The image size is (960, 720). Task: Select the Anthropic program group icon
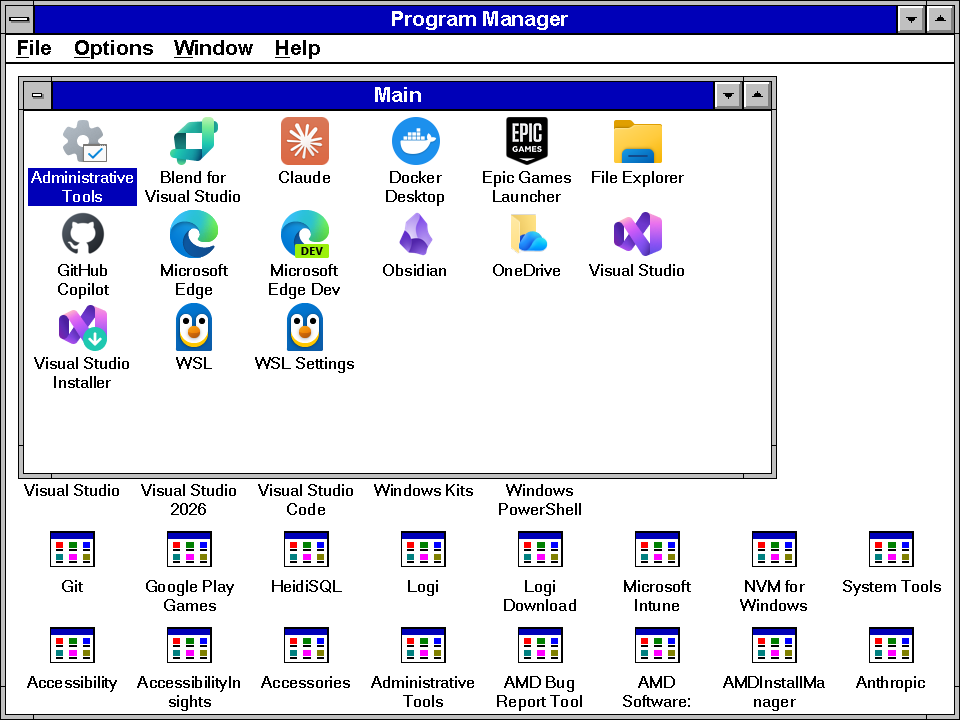tap(891, 645)
